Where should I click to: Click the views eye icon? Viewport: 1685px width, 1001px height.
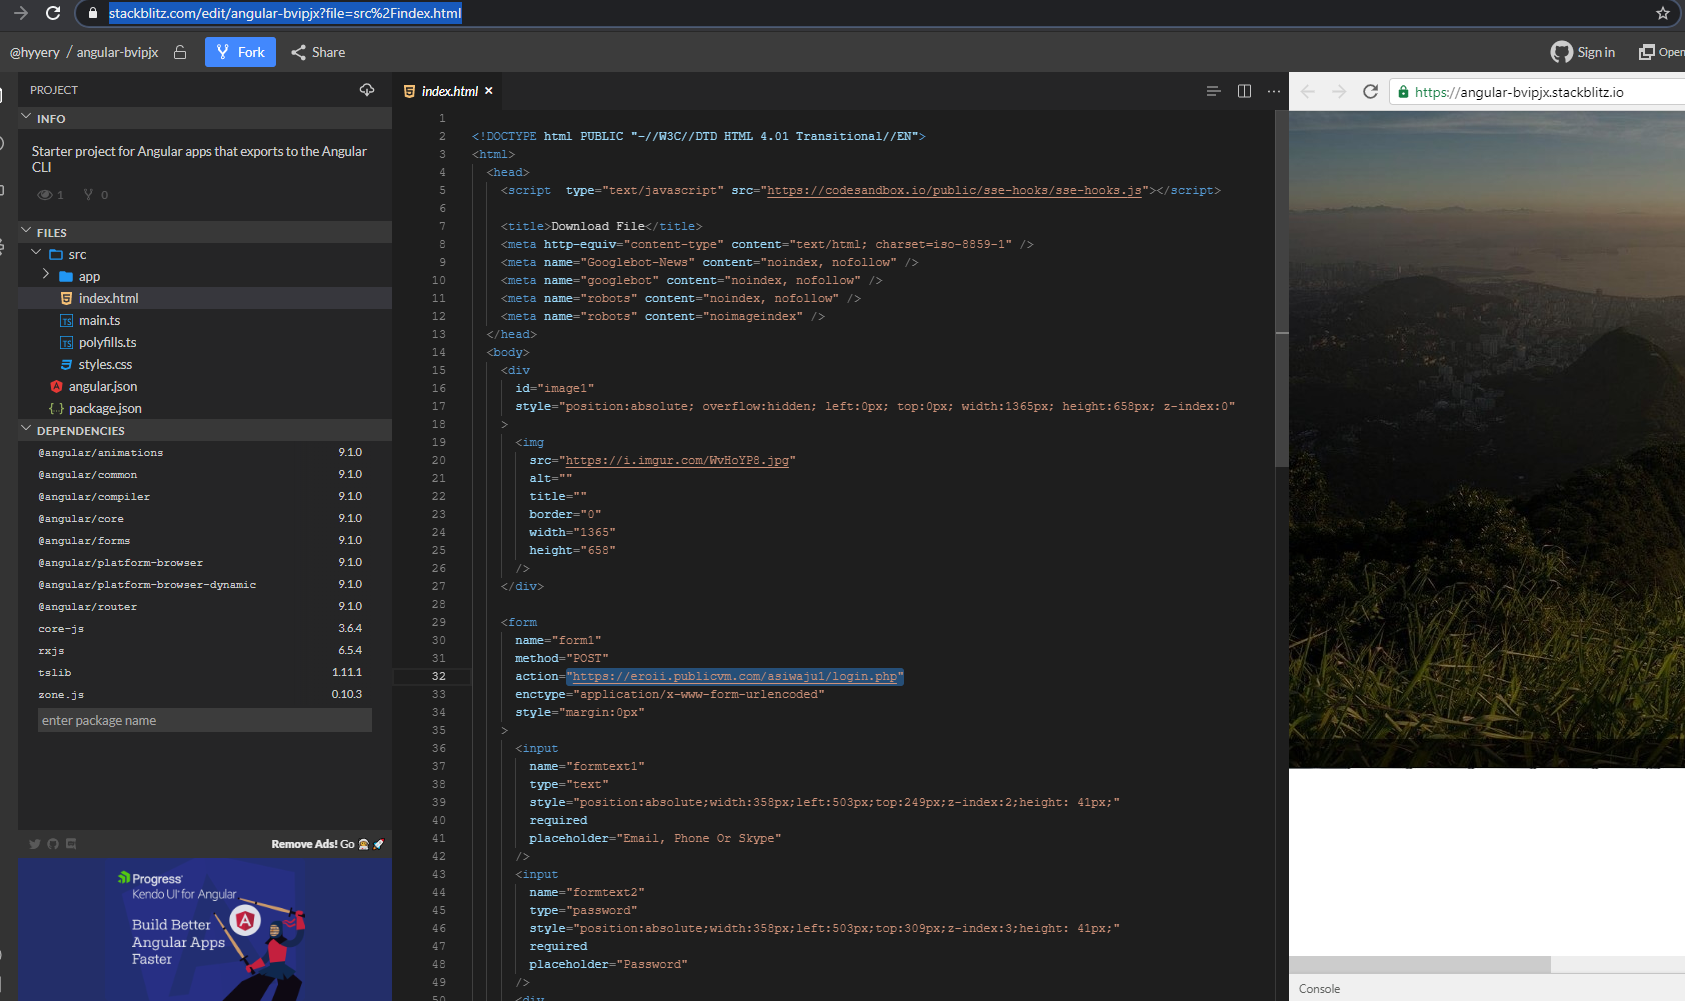tap(45, 195)
